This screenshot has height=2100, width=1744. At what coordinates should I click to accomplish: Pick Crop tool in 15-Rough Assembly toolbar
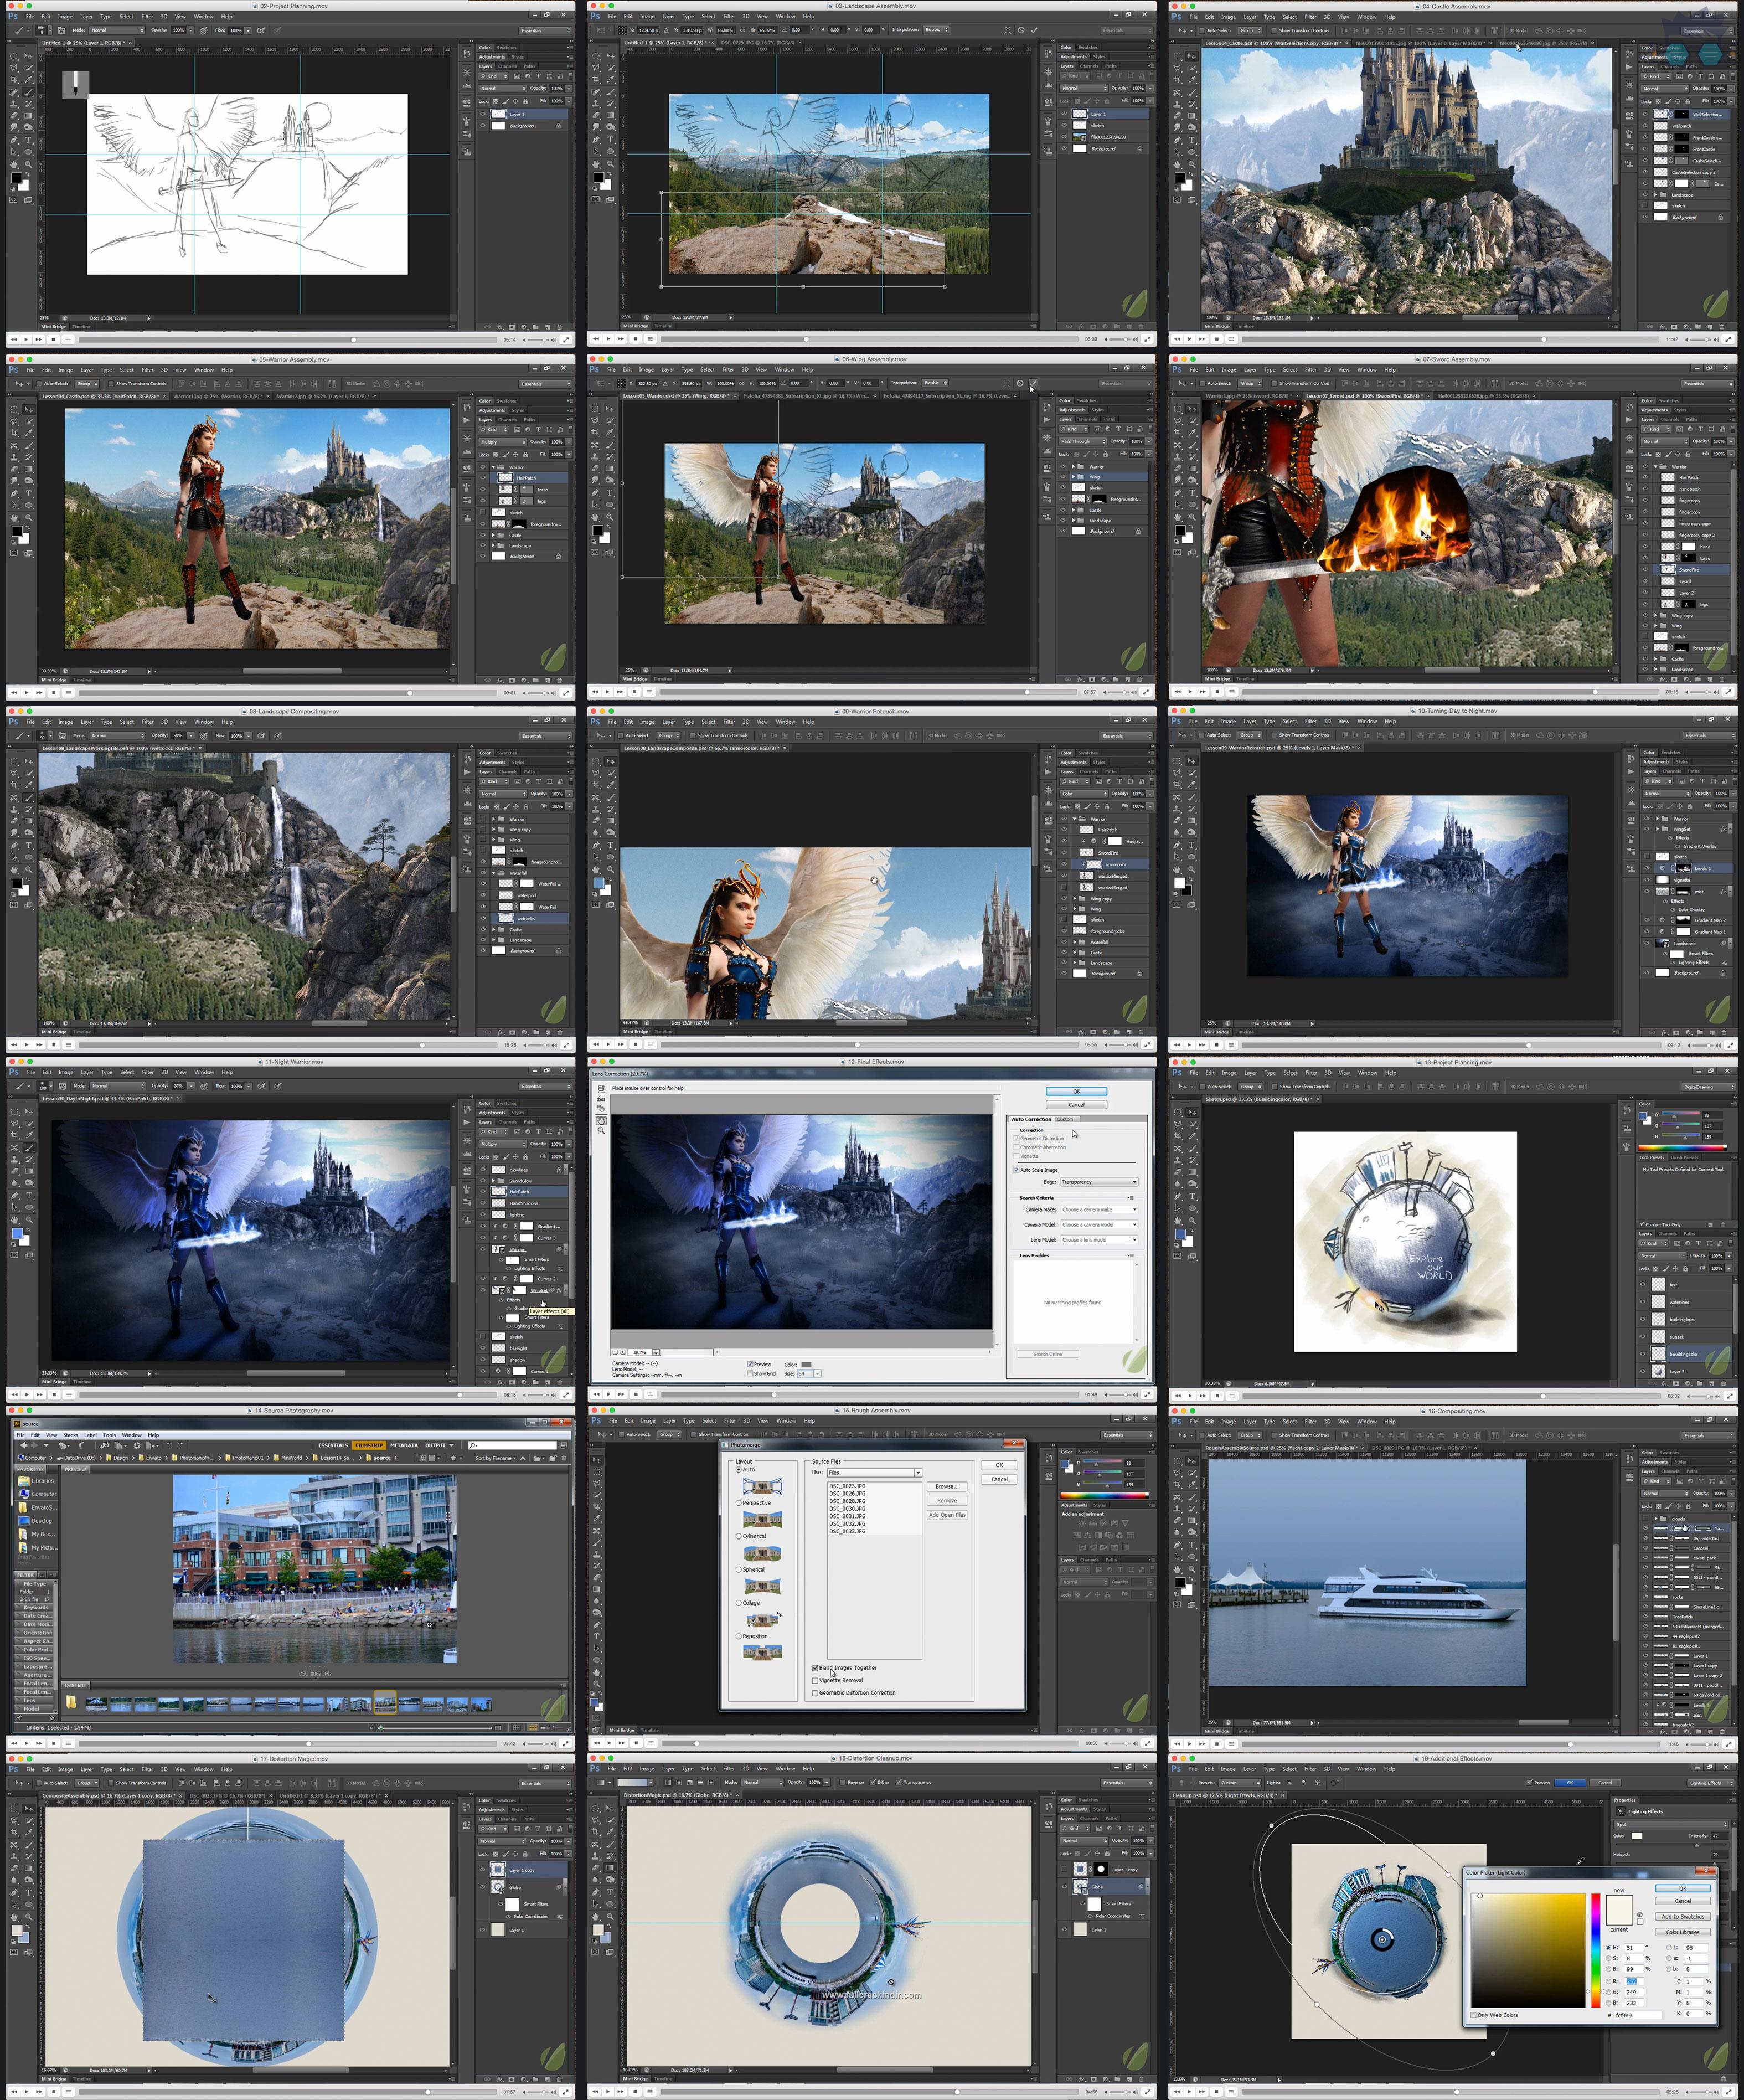(x=597, y=1507)
